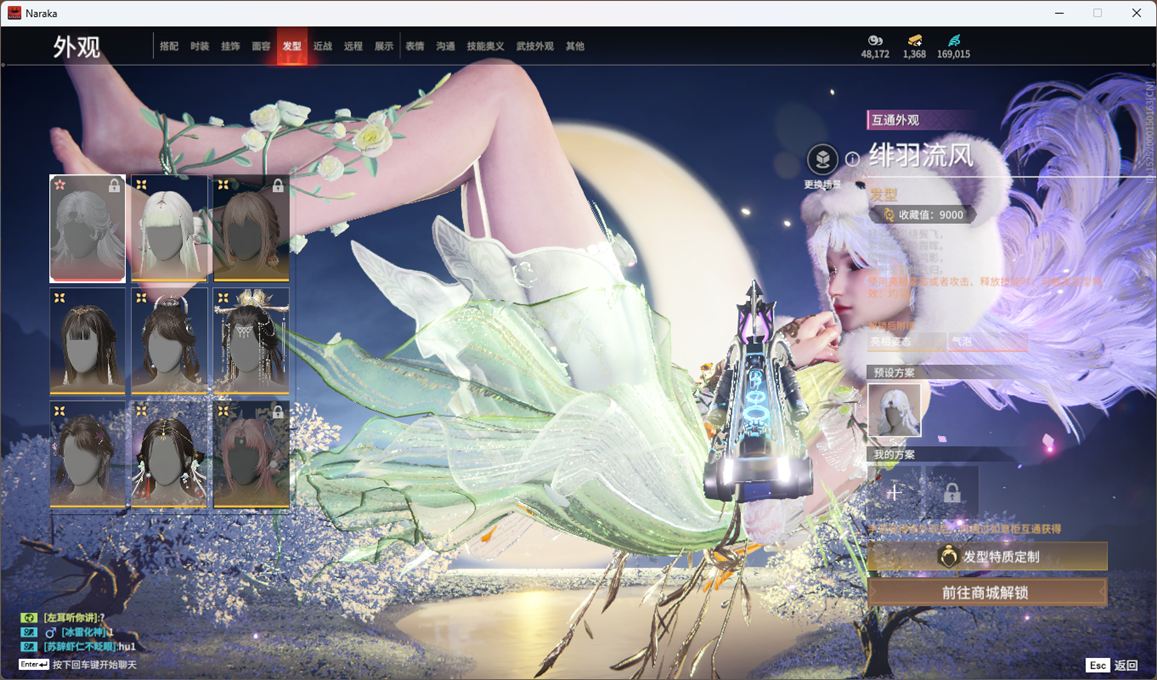
Task: Open the info icon beside 绯羽流风
Action: (852, 159)
